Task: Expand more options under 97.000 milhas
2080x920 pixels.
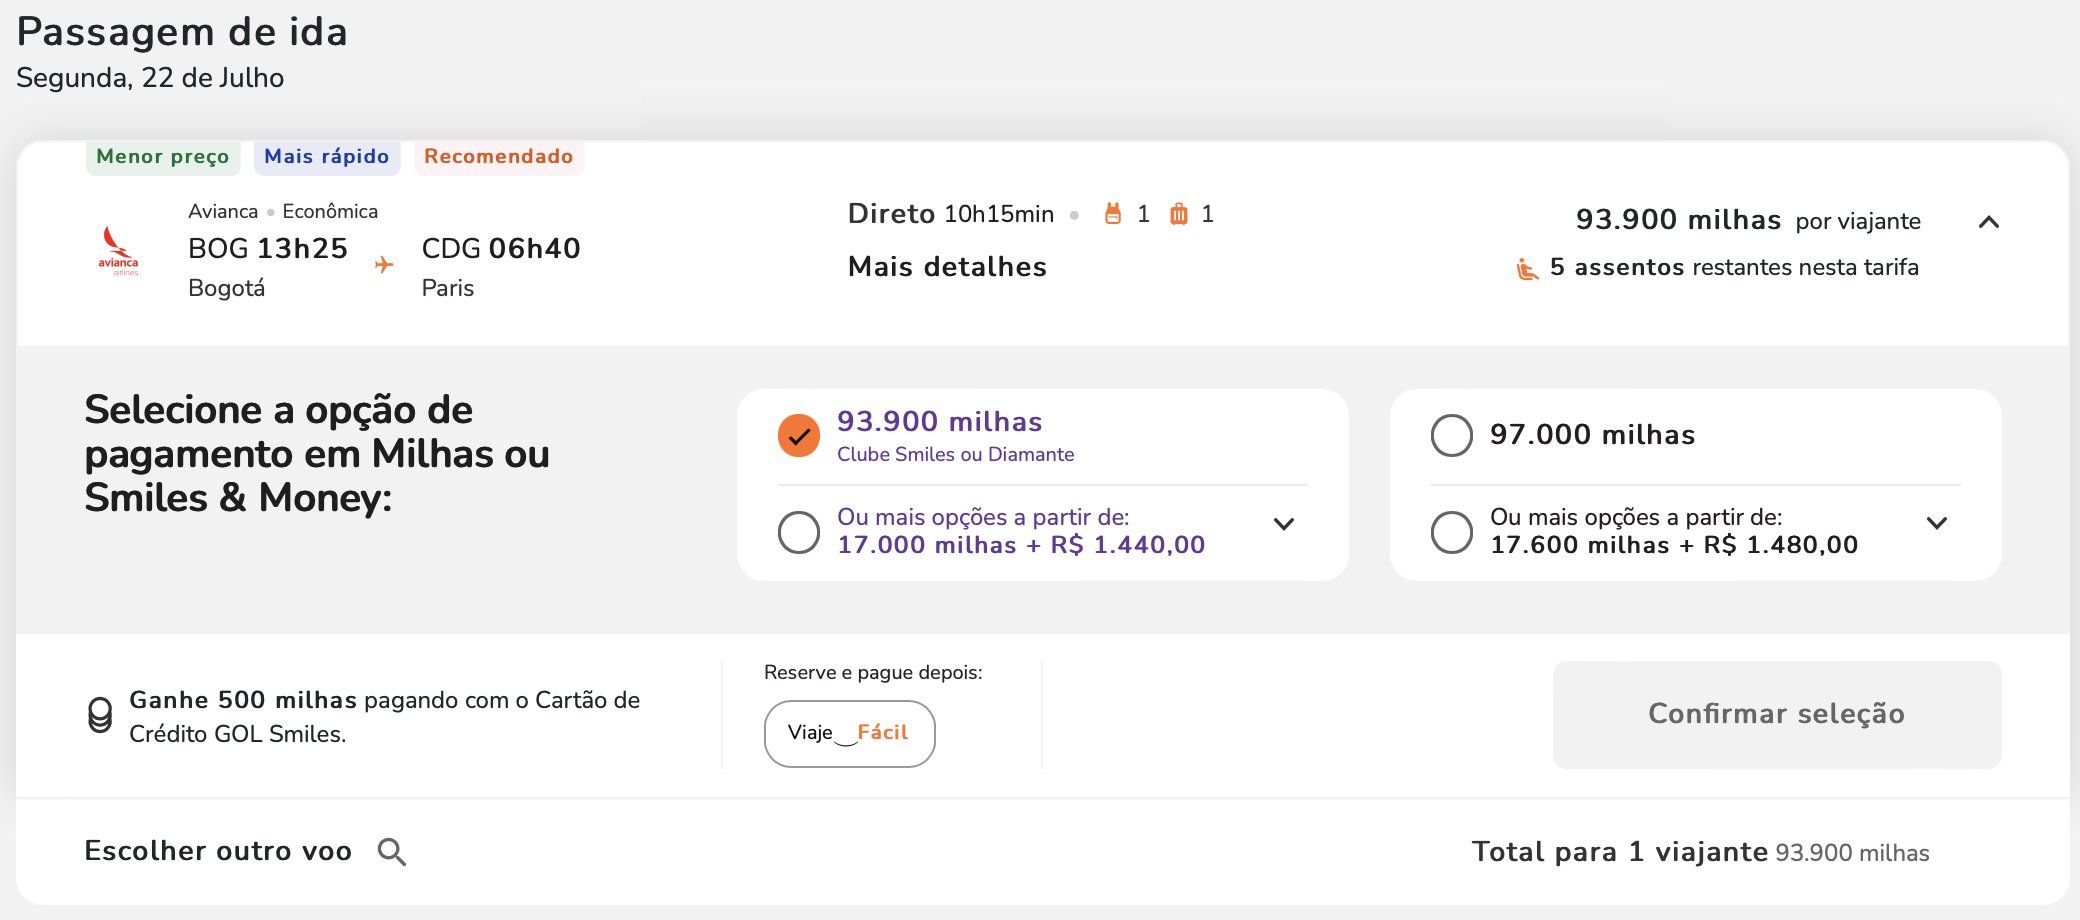Action: pos(1937,523)
